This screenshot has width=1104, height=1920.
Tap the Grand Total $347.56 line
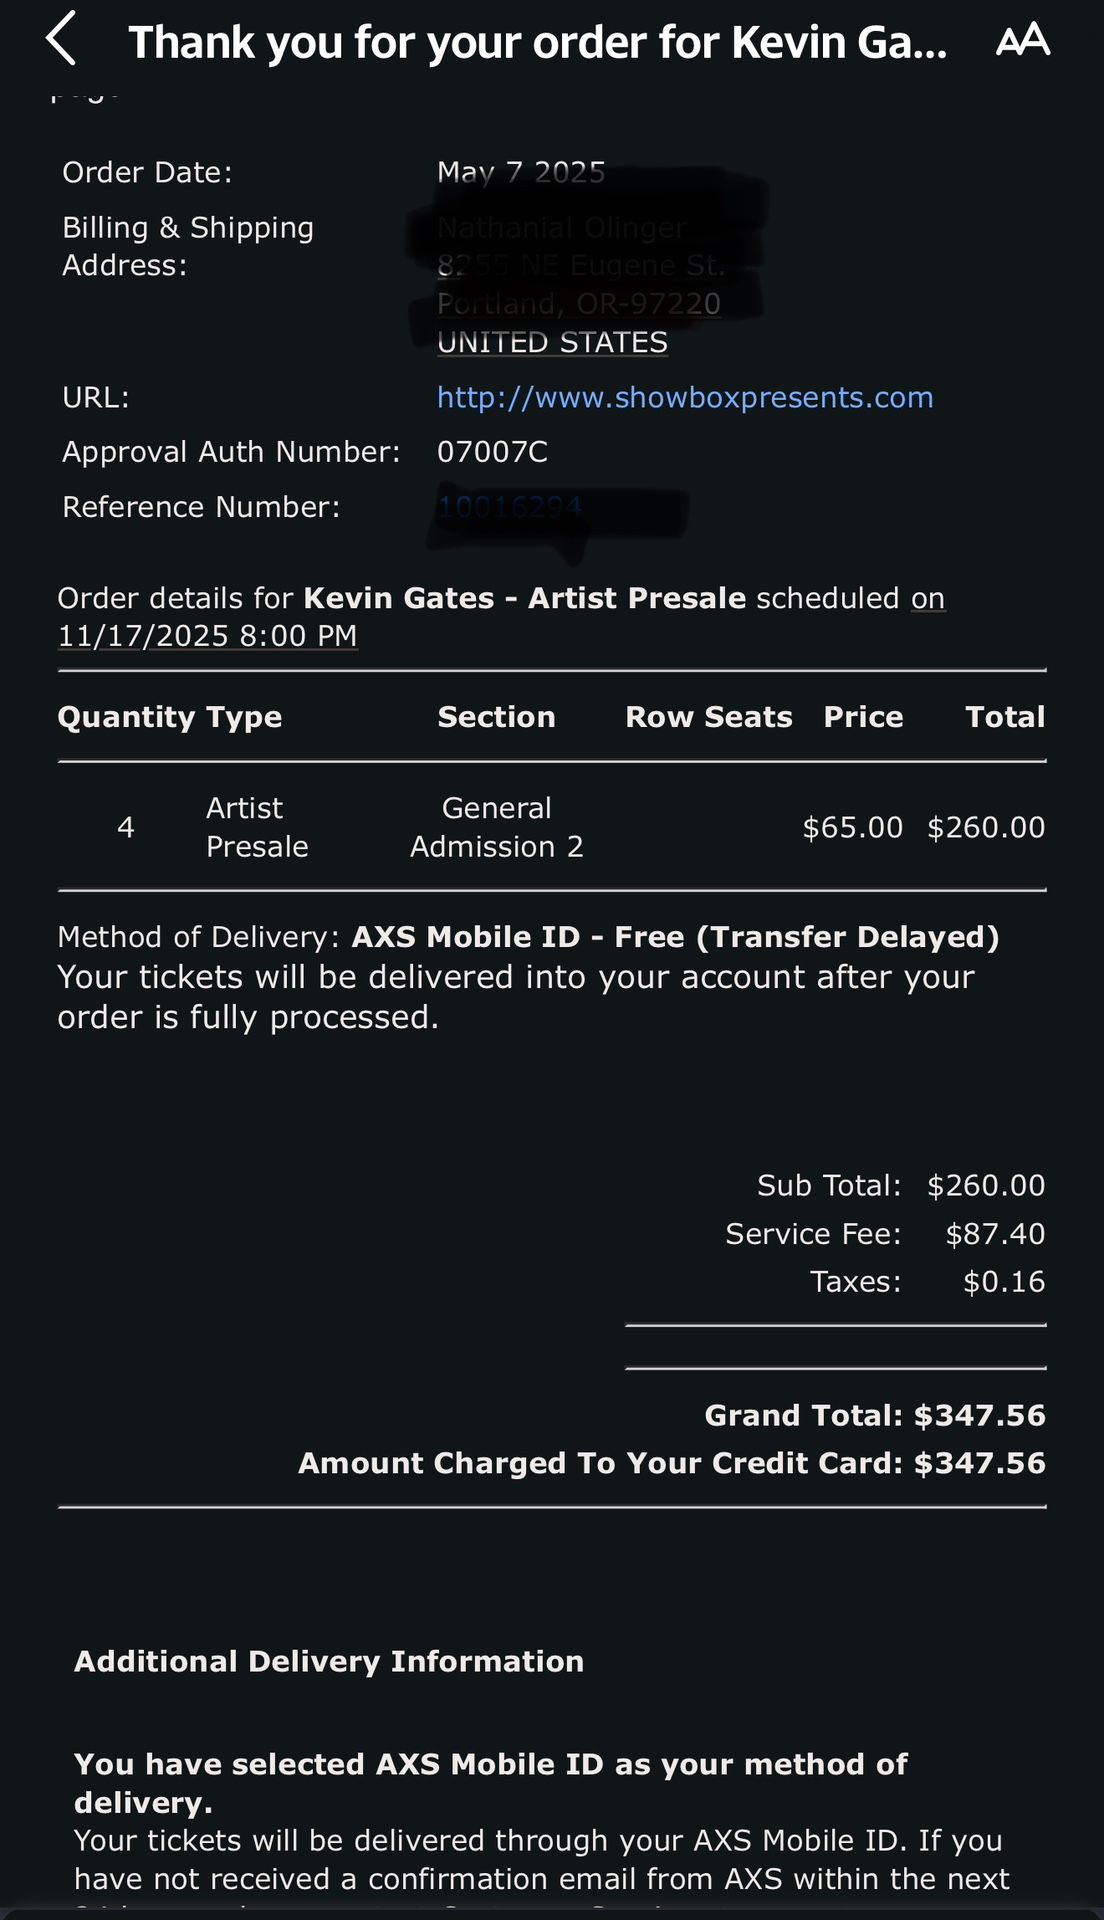tap(874, 1416)
